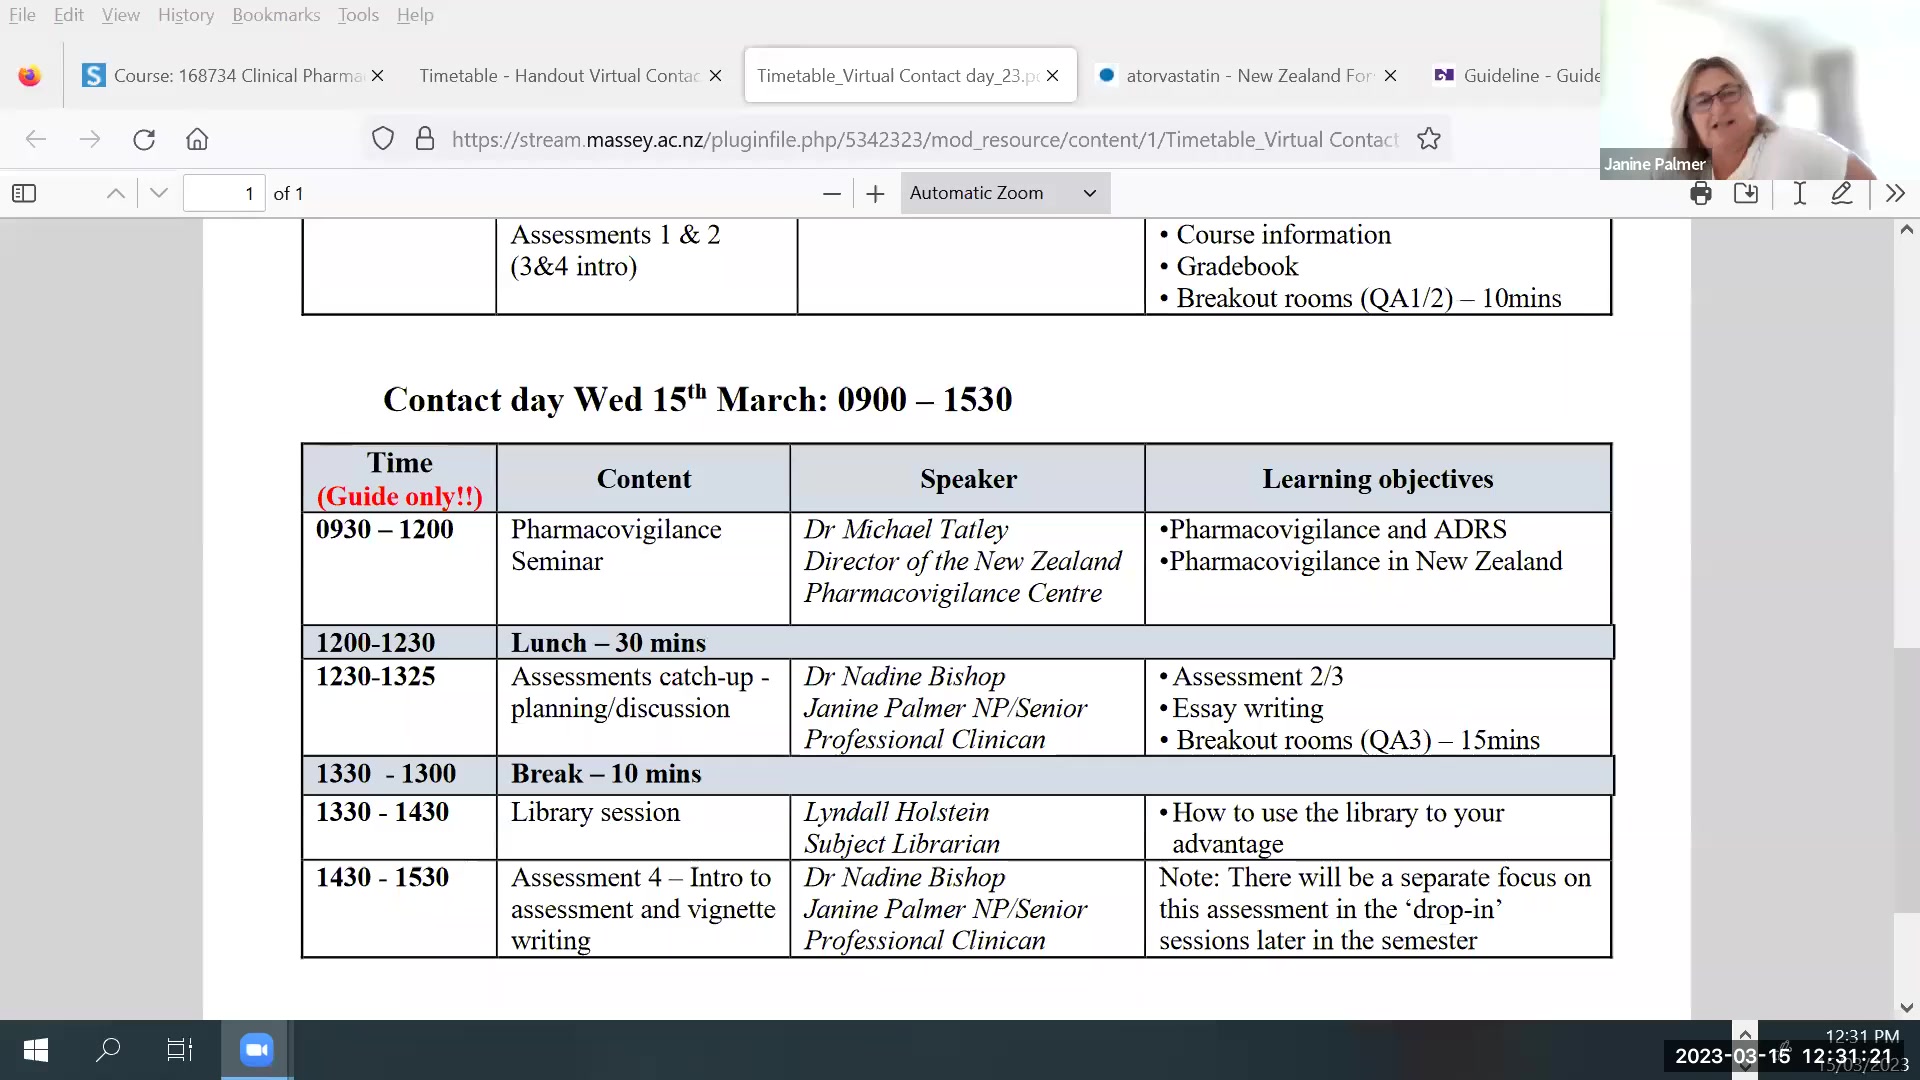Go to next page arrow
Screen dimensions: 1920x1080
point(158,193)
